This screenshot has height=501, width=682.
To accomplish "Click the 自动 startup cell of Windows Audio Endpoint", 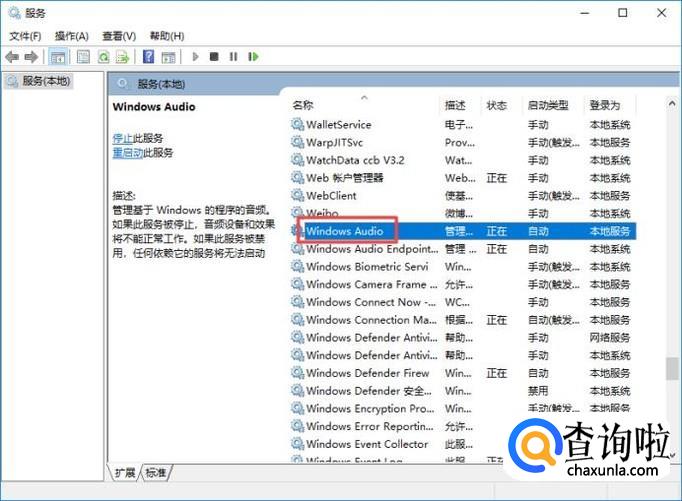I will 538,249.
